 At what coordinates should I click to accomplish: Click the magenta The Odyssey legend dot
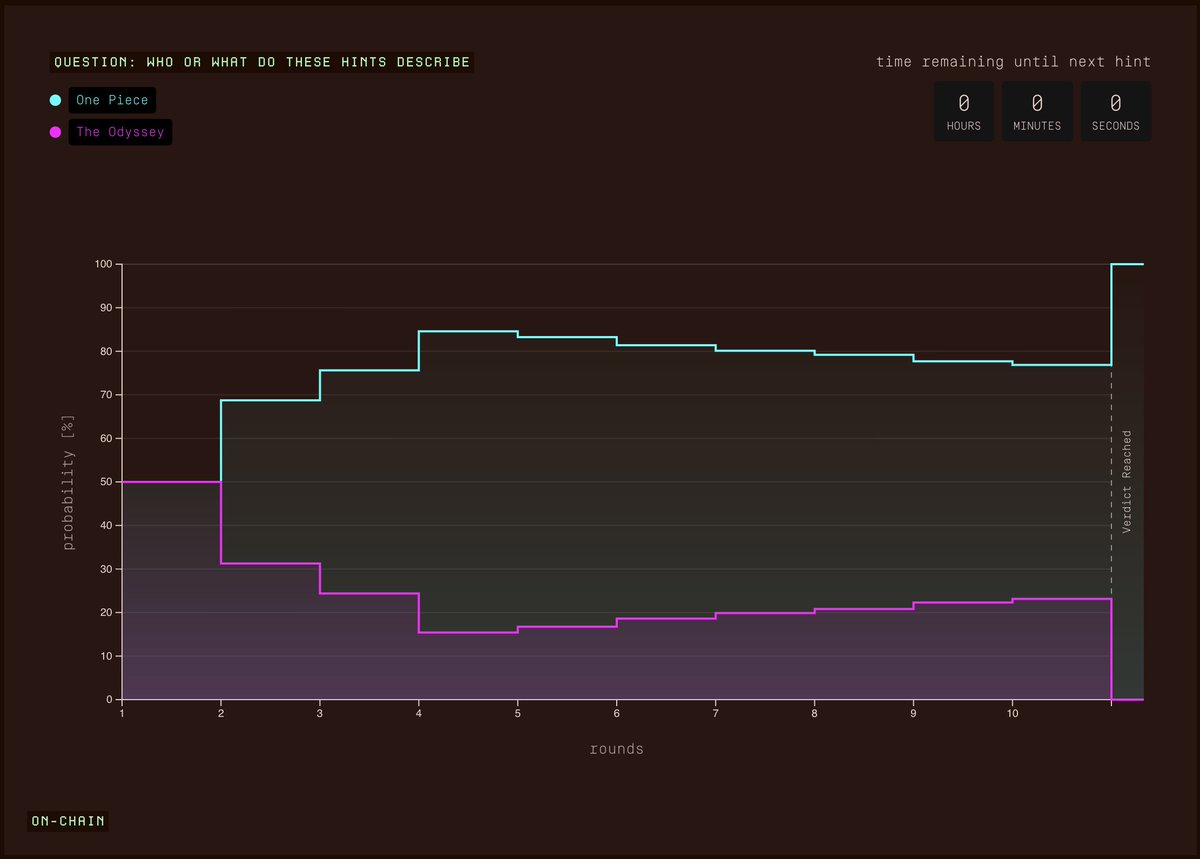coord(55,132)
